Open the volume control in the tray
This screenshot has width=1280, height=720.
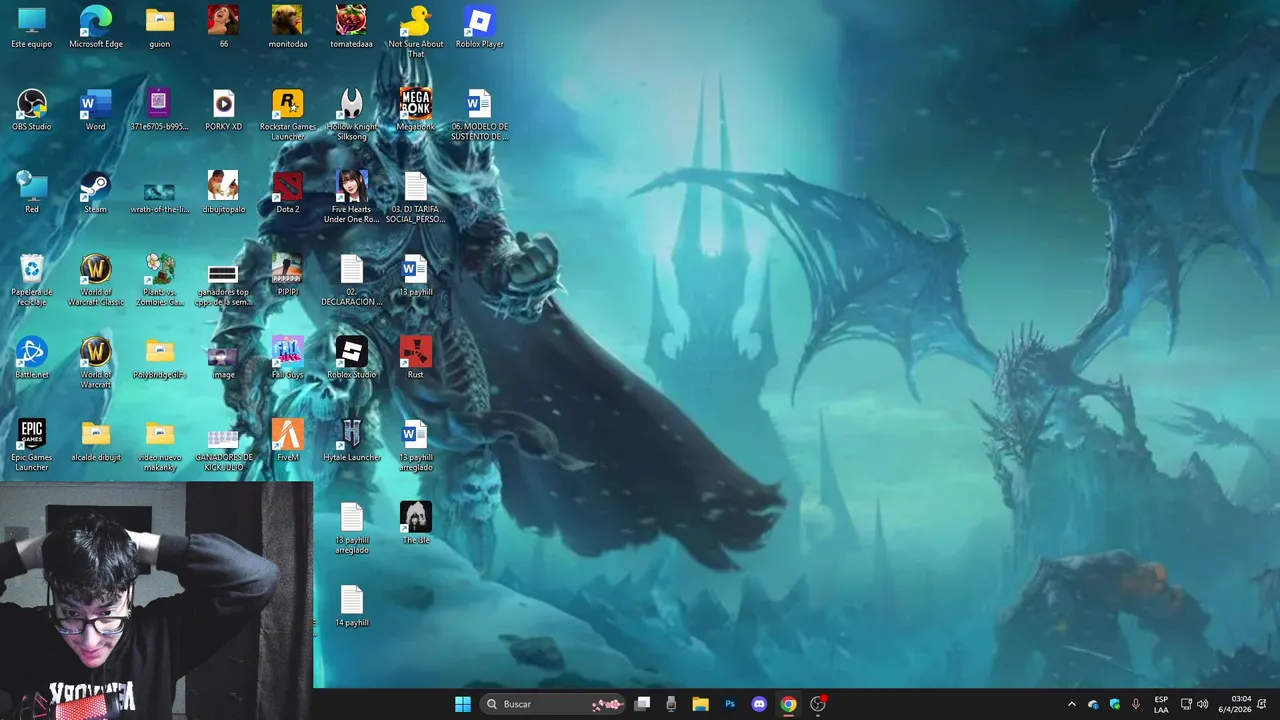[1203, 704]
